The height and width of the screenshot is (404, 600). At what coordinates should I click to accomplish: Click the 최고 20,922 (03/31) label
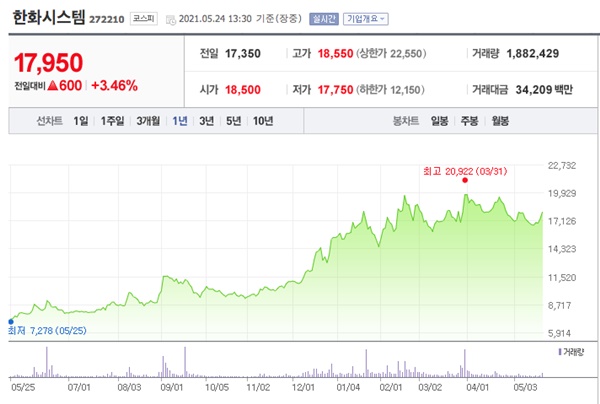[465, 171]
